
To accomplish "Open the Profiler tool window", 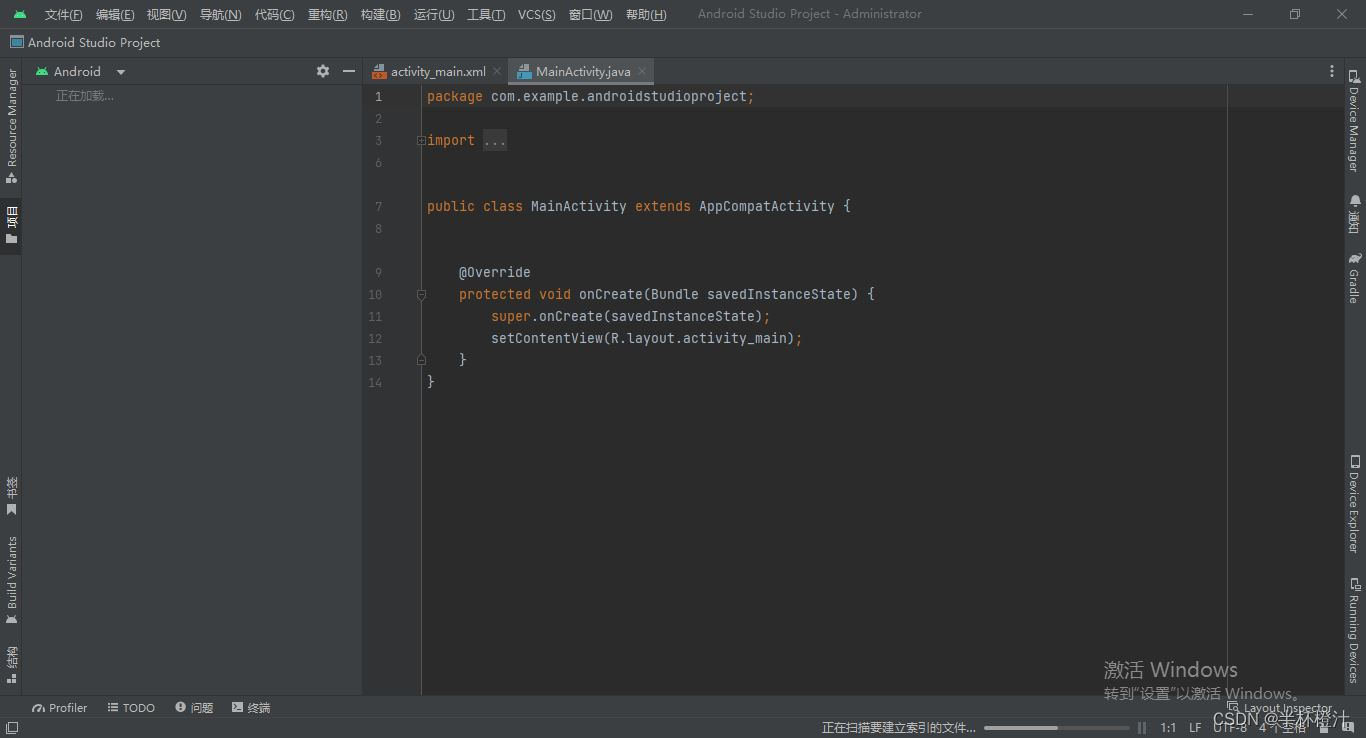I will click(x=60, y=707).
